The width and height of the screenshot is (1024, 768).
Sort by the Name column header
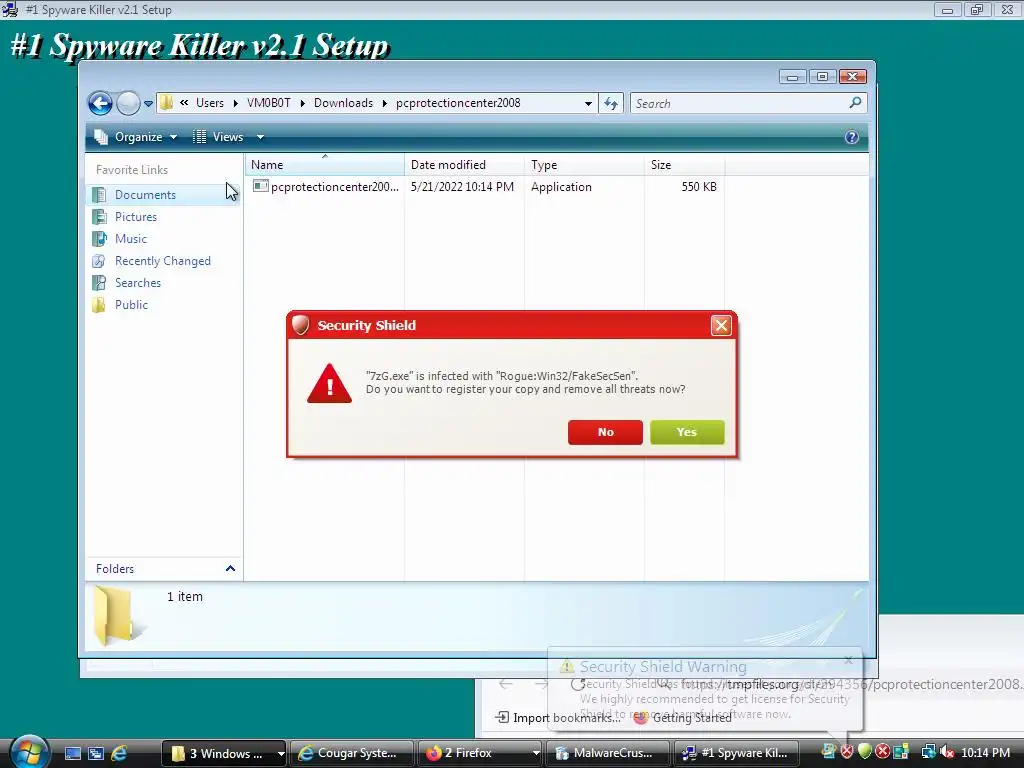pyautogui.click(x=325, y=165)
